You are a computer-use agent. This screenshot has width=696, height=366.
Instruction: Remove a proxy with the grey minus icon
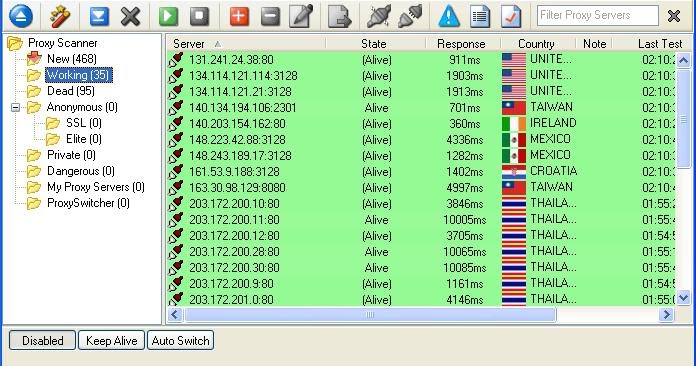pyautogui.click(x=270, y=16)
